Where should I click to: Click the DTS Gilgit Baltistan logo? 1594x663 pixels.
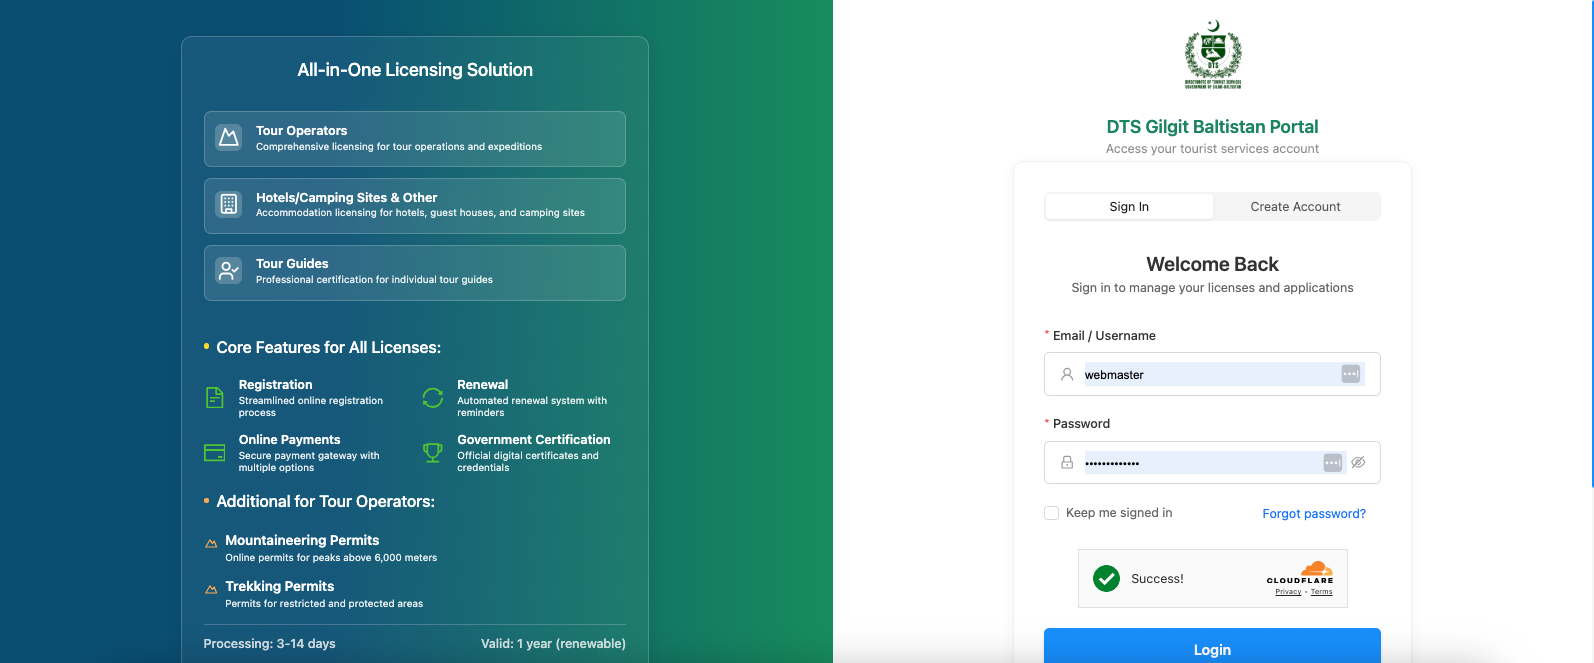pos(1212,56)
